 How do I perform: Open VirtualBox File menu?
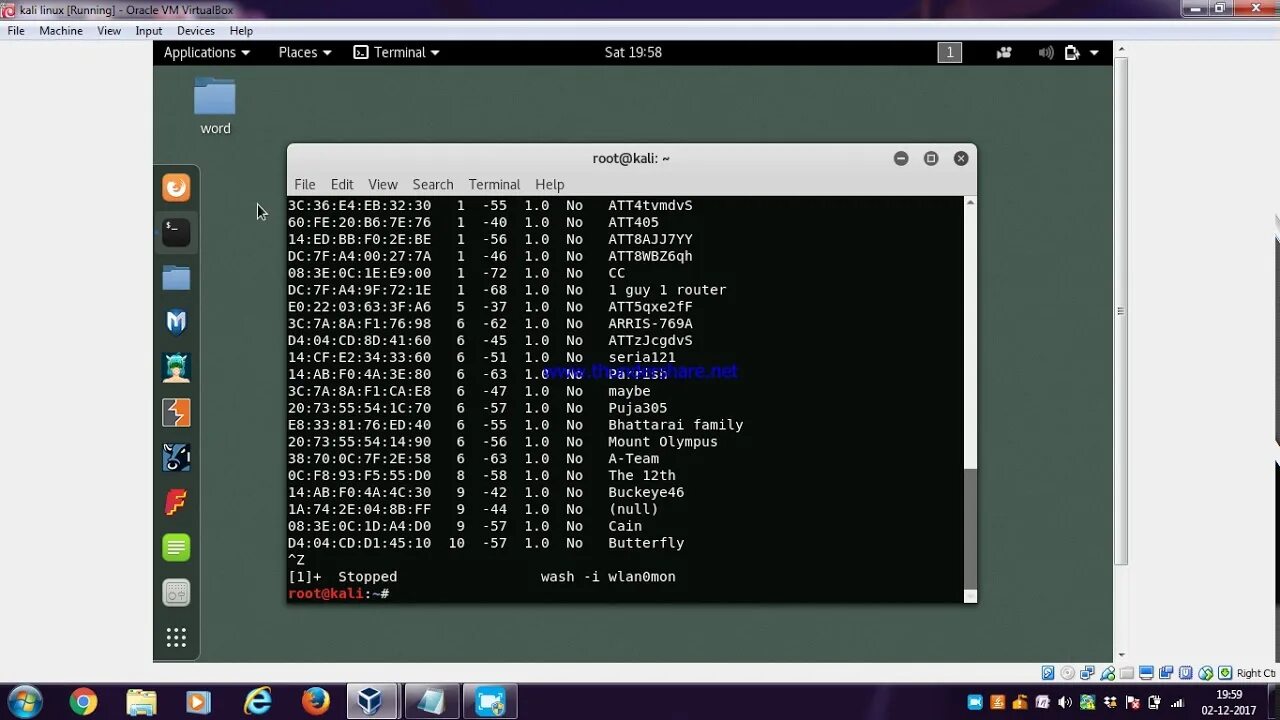[16, 31]
